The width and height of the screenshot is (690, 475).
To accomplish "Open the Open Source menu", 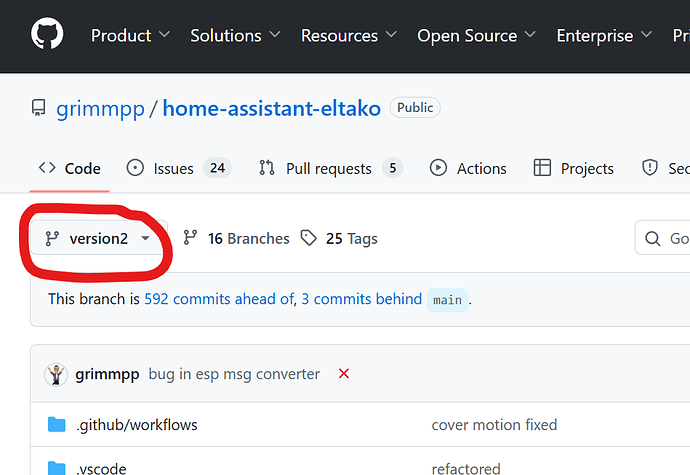I will (476, 35).
